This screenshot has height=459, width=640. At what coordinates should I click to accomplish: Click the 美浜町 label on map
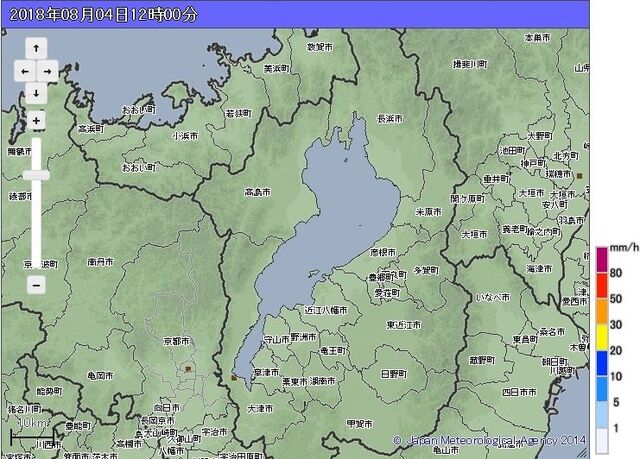coord(277,69)
